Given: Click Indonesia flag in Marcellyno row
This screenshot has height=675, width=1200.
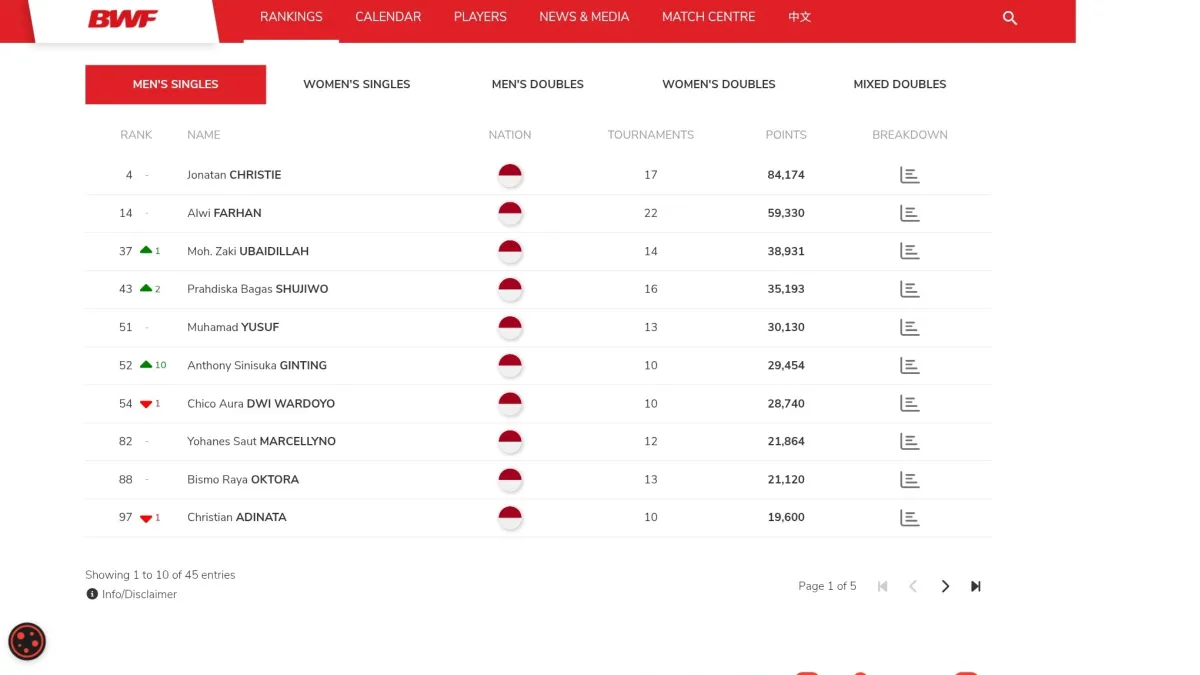Looking at the screenshot, I should click(x=510, y=441).
